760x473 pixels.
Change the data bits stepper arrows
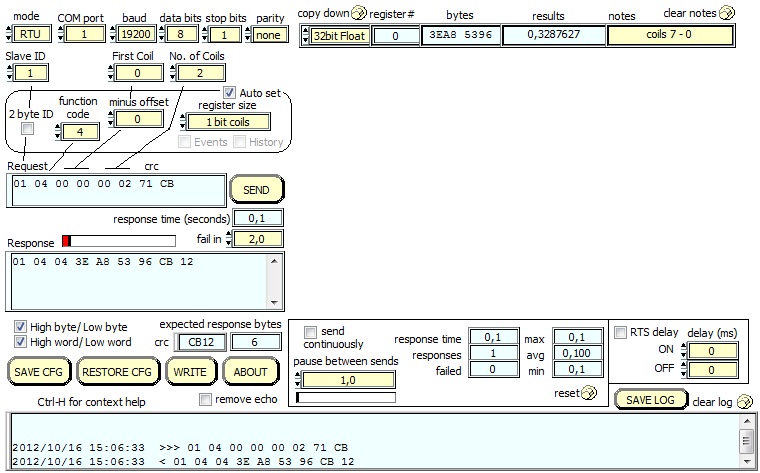(161, 34)
